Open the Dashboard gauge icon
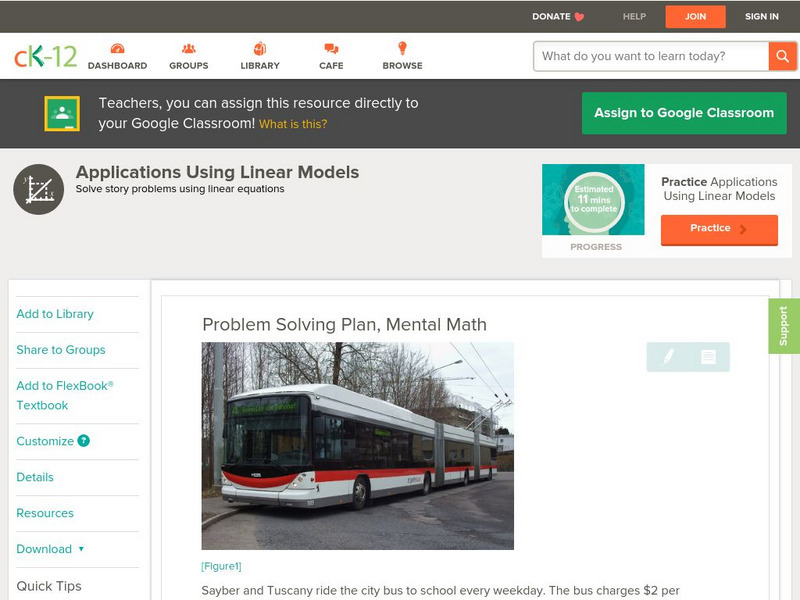The image size is (800, 600). pyautogui.click(x=117, y=48)
